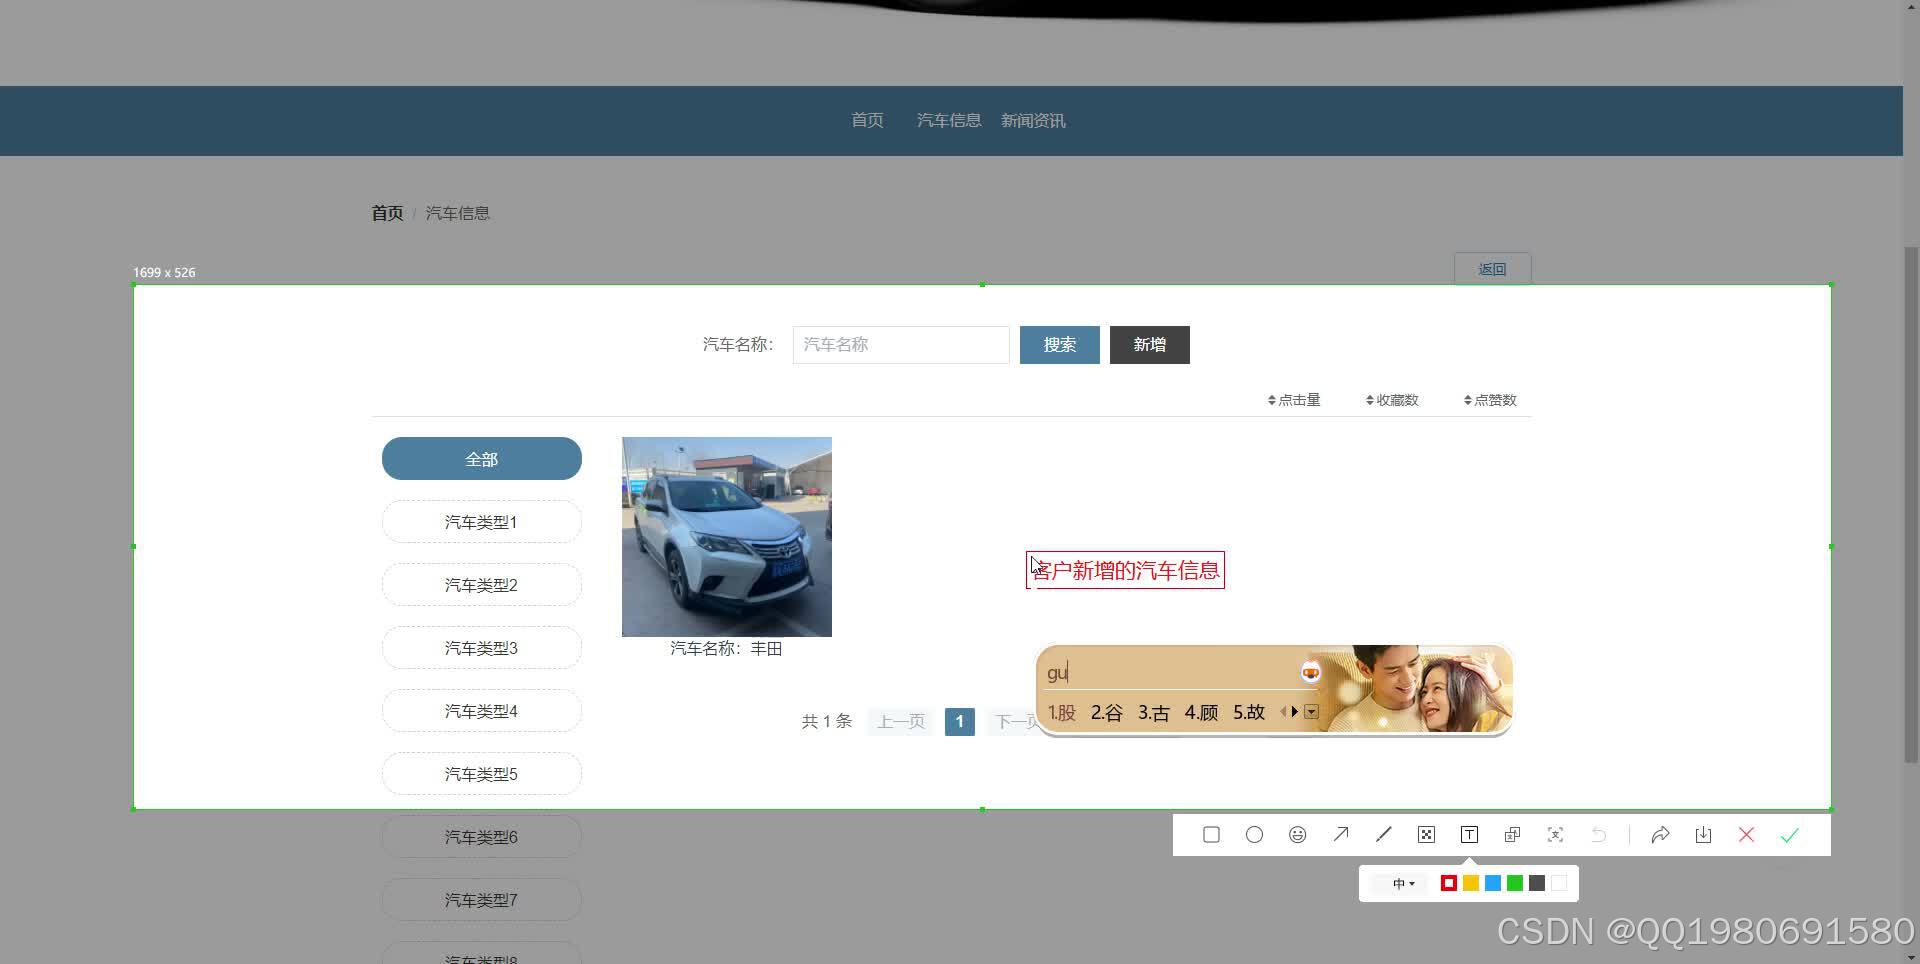Pick the green color swatch
The height and width of the screenshot is (964, 1920).
1514,883
